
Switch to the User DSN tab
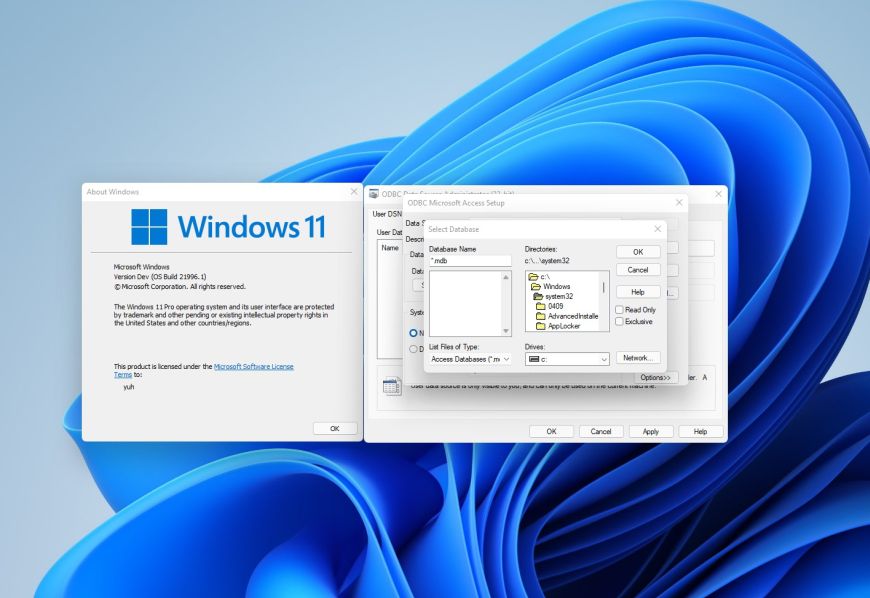(387, 214)
